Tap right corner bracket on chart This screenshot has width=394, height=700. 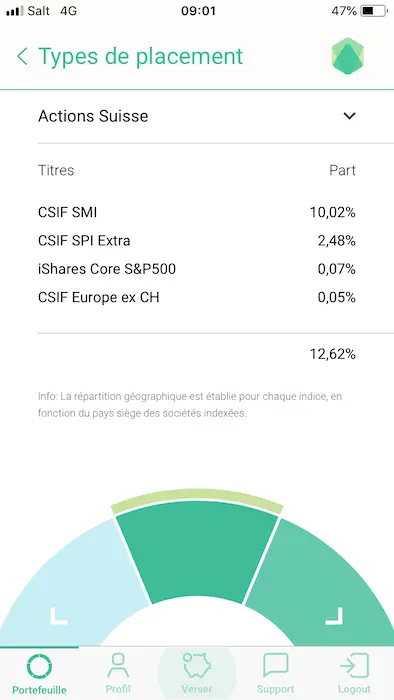pos(334,616)
